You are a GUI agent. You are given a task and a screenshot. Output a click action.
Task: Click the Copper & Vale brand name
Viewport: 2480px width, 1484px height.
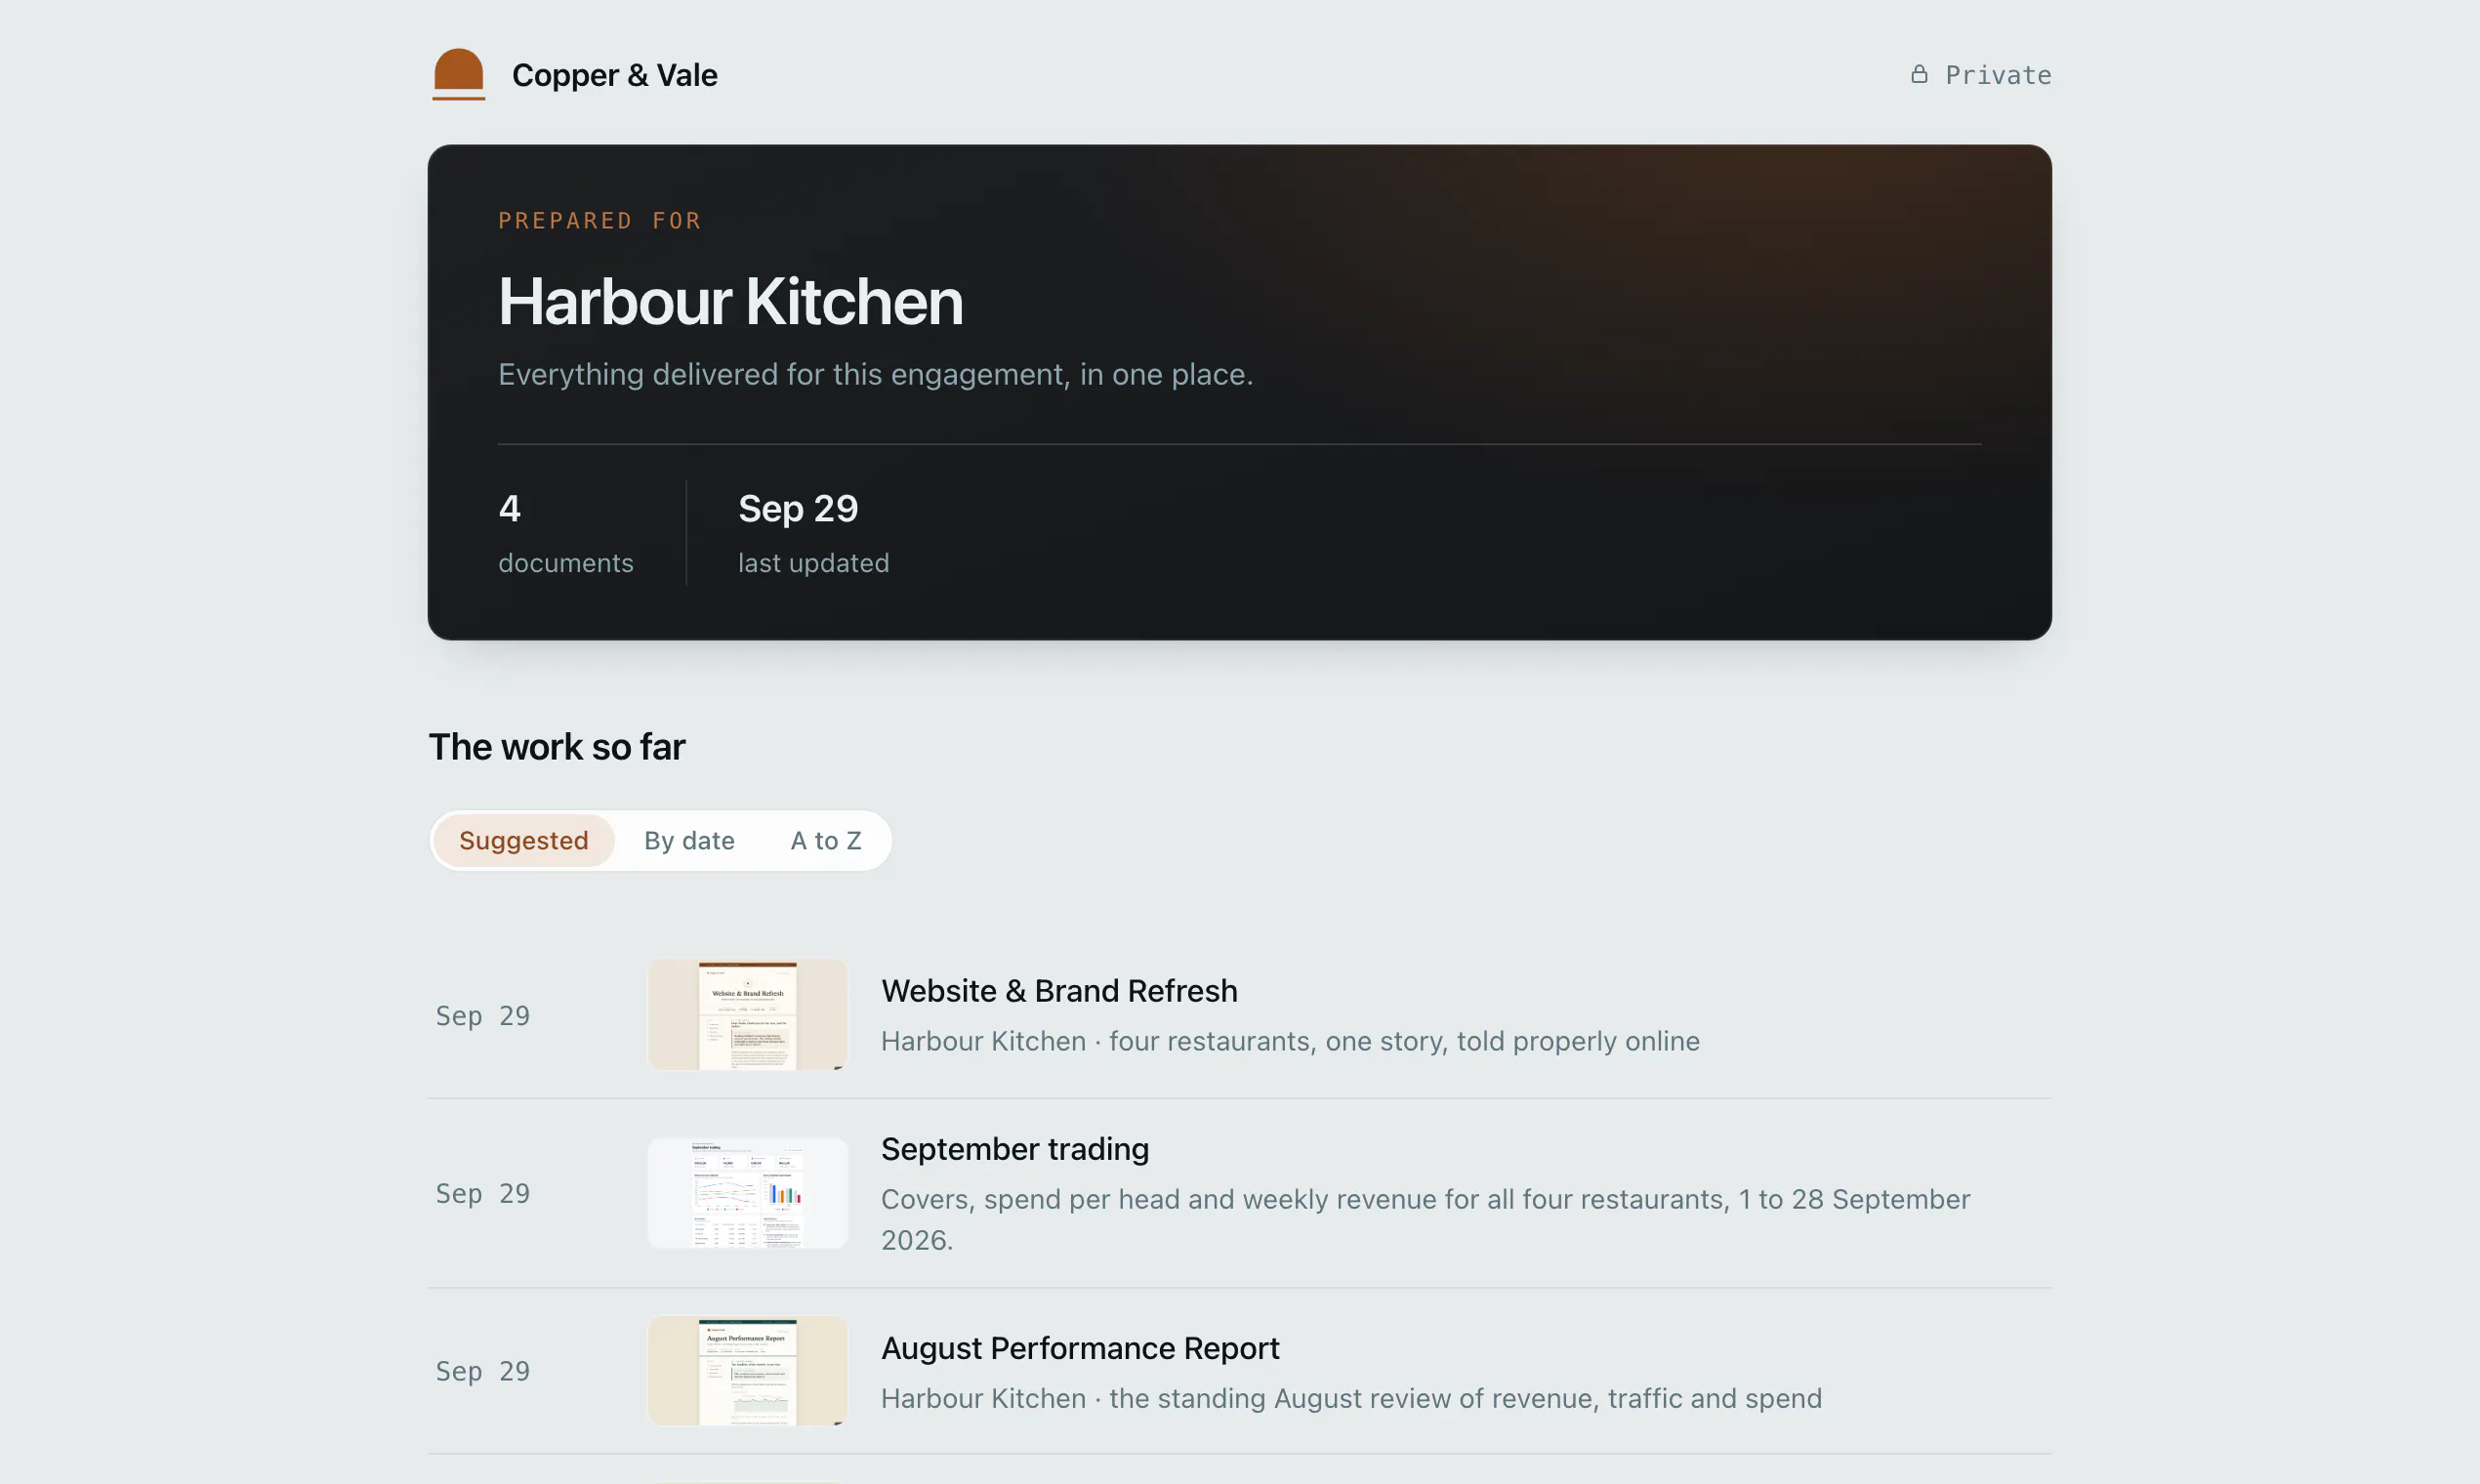(614, 75)
